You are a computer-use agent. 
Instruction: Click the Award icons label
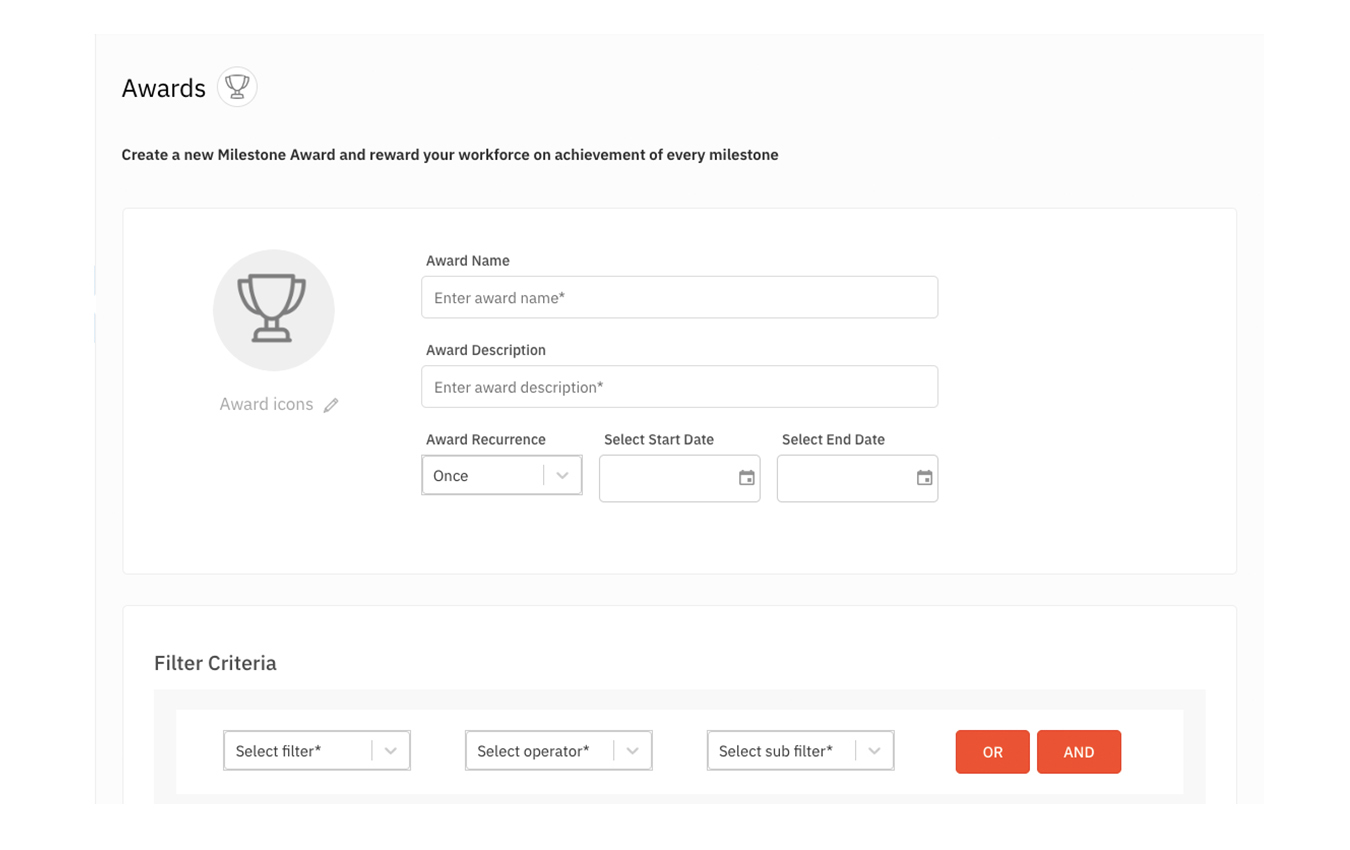coord(266,404)
